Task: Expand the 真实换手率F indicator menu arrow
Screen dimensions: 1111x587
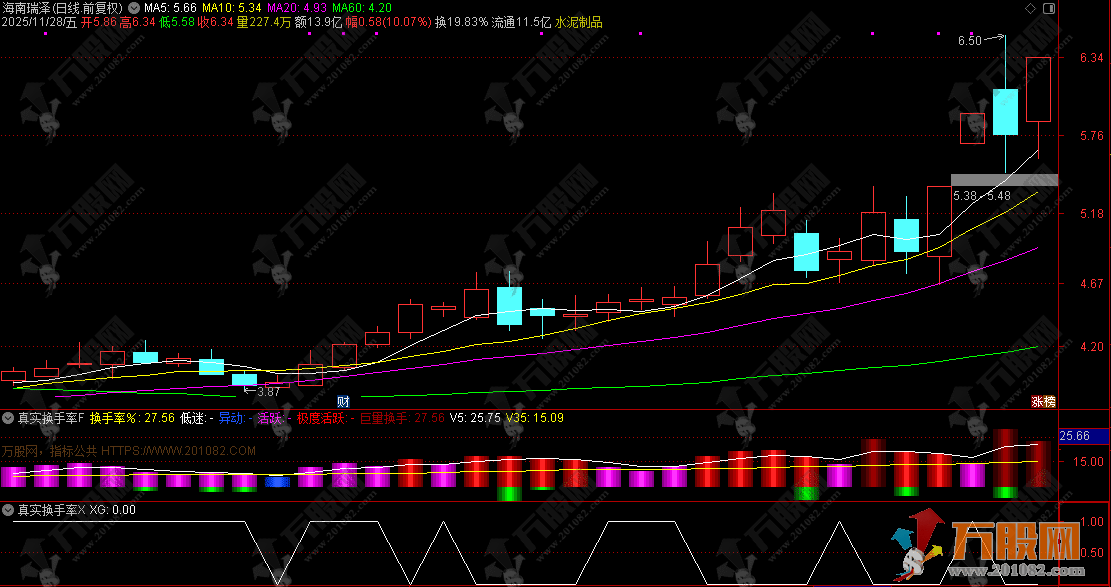Action: 8,418
